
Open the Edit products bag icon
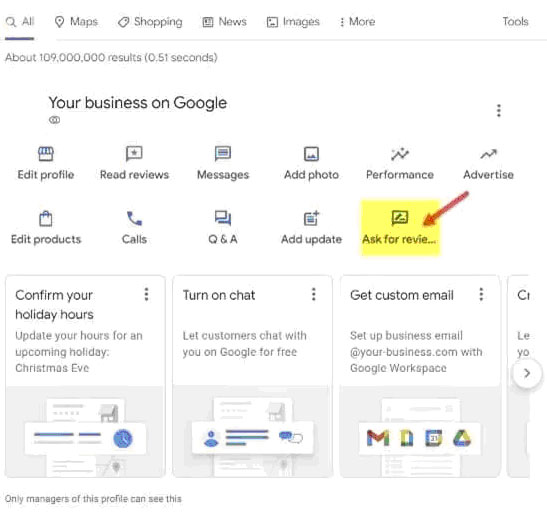coord(46,219)
